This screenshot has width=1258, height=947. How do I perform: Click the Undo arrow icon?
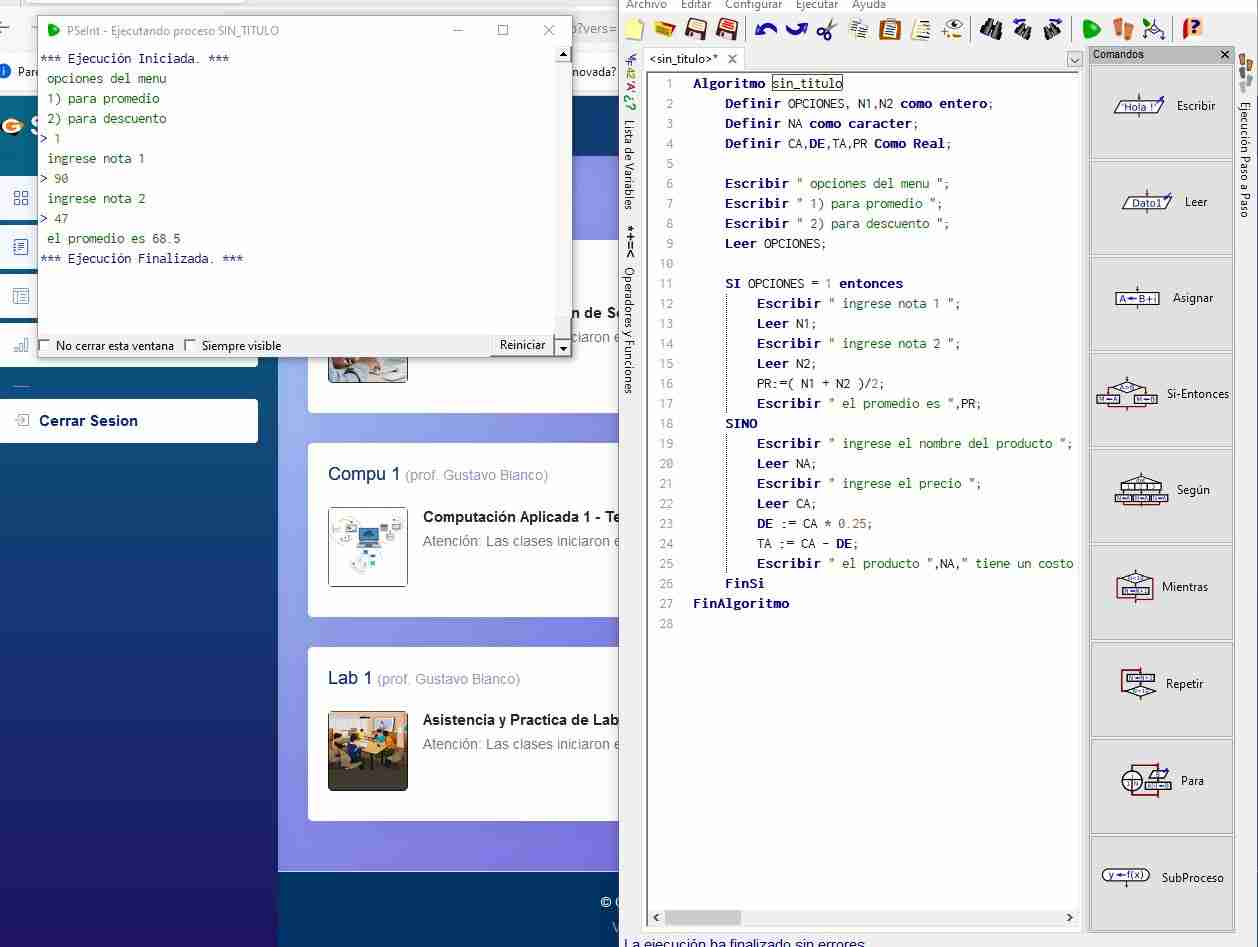pyautogui.click(x=766, y=29)
